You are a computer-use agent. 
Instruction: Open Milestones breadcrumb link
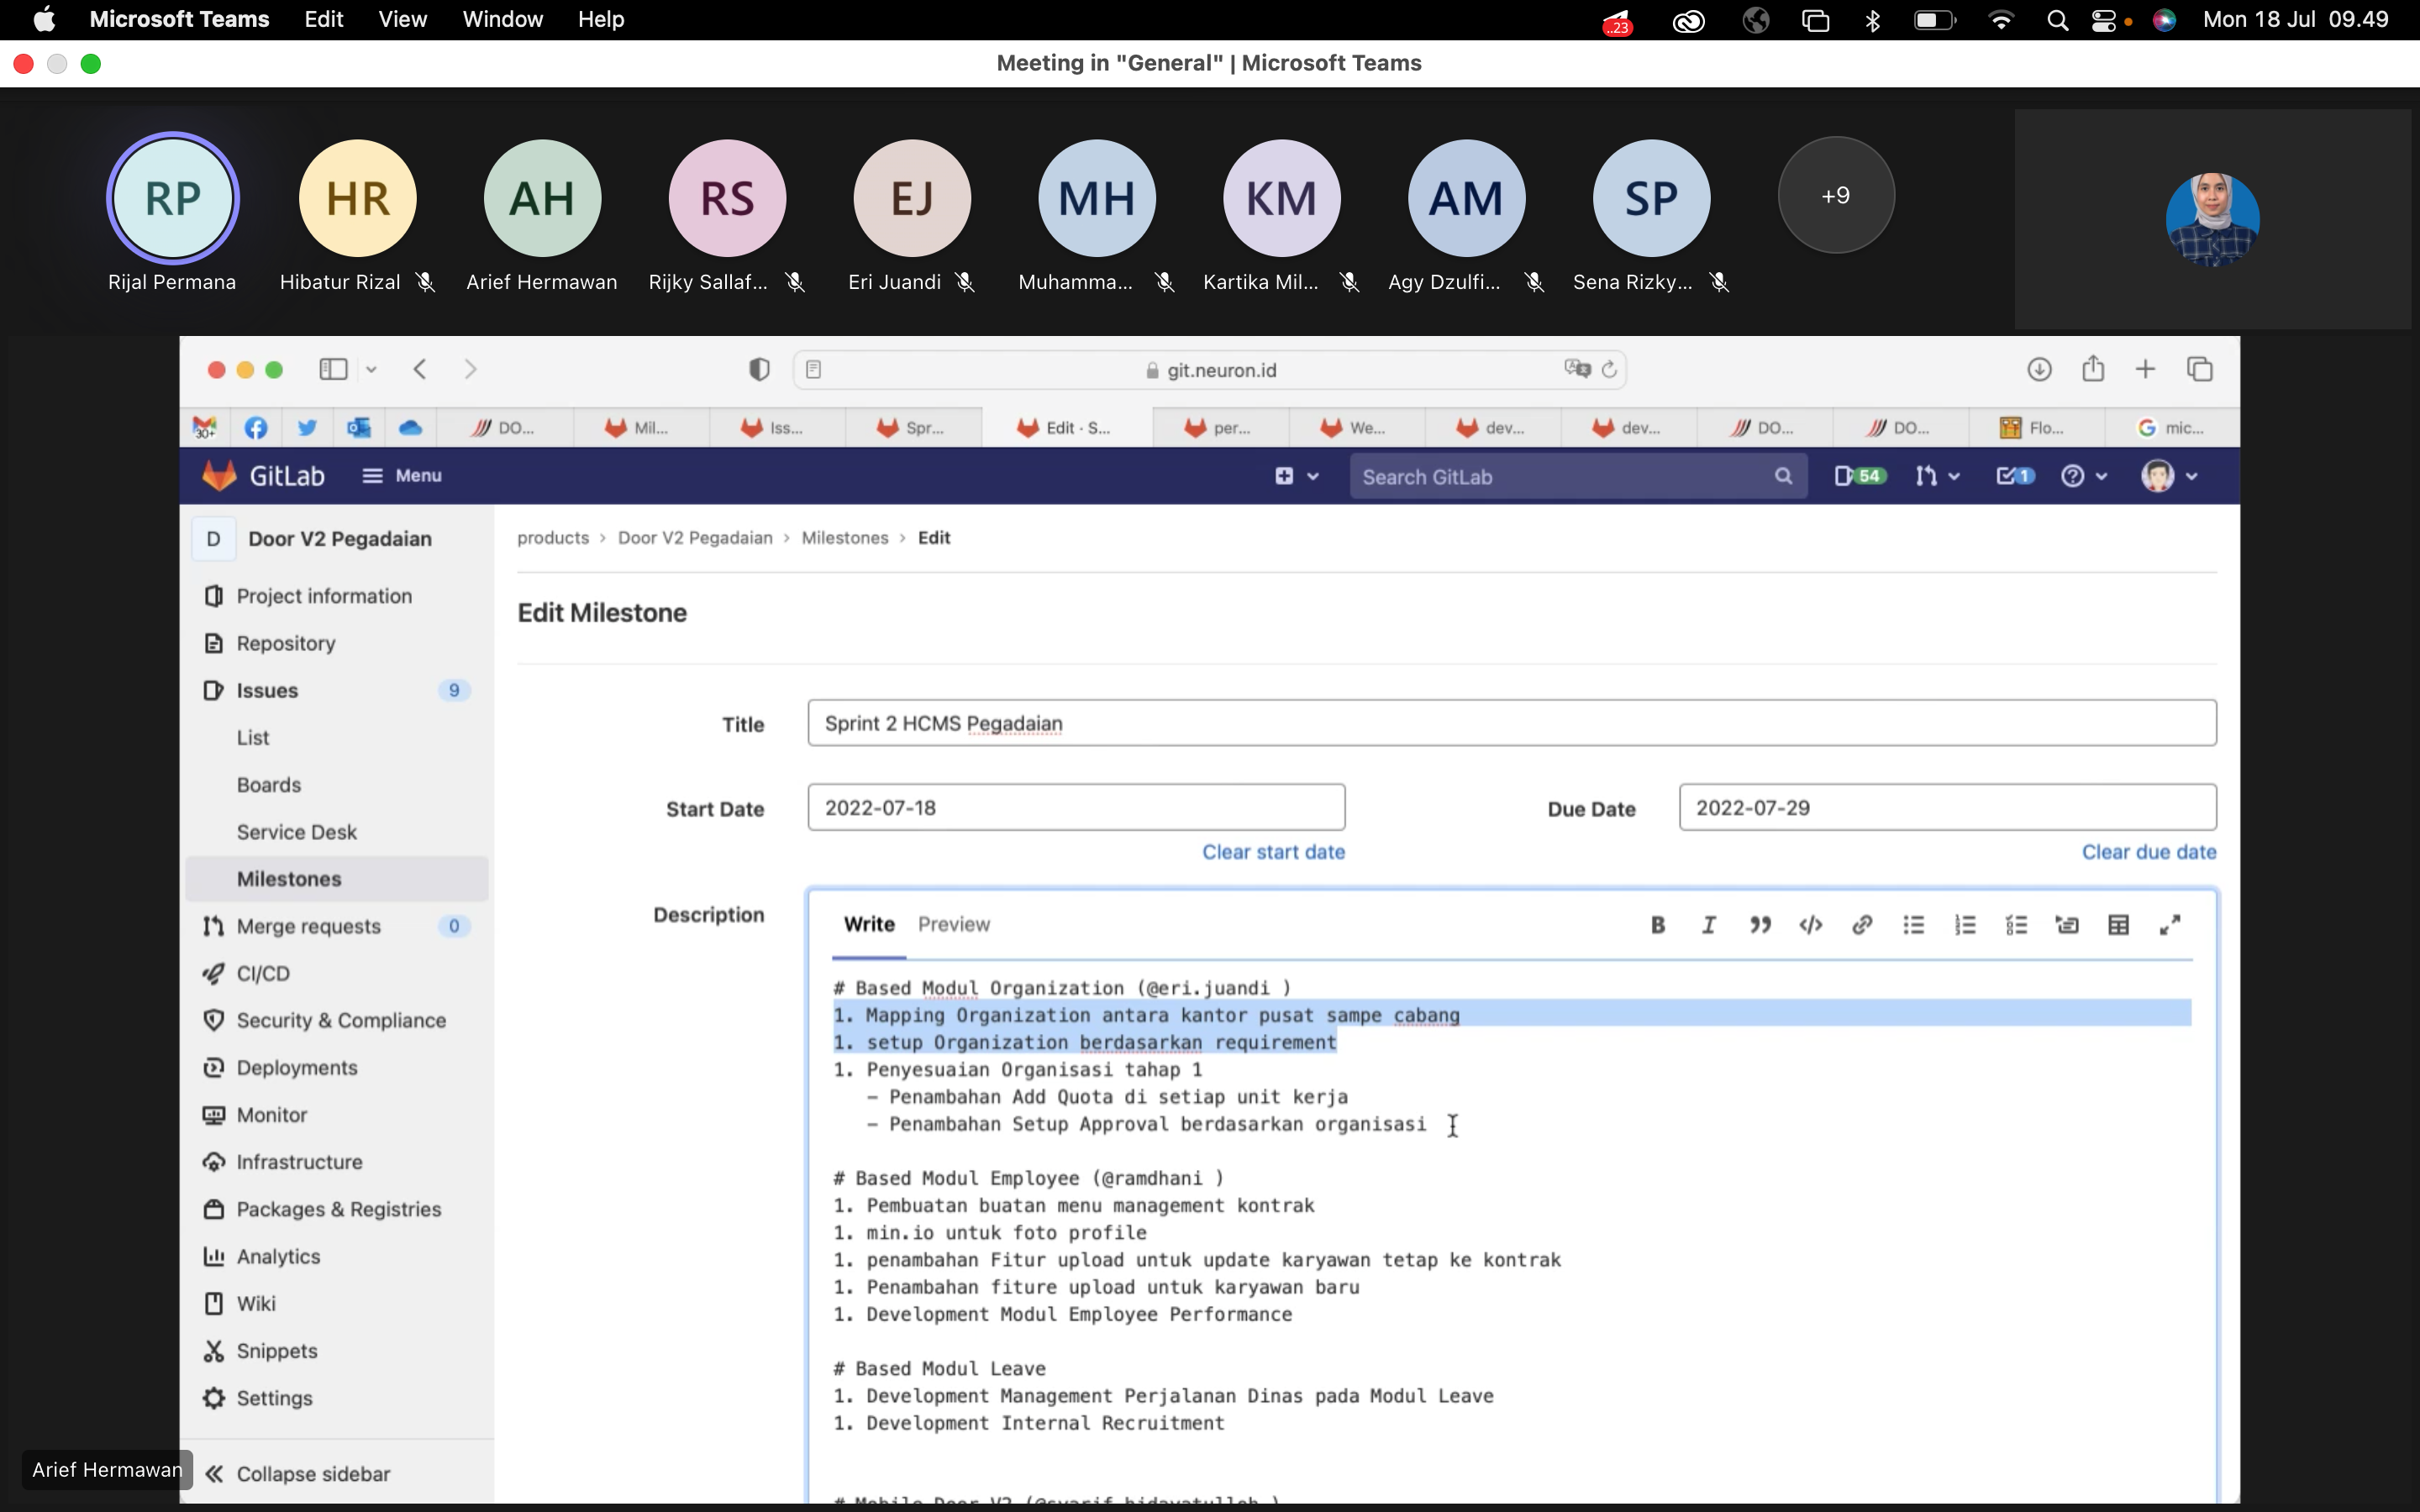pos(844,538)
